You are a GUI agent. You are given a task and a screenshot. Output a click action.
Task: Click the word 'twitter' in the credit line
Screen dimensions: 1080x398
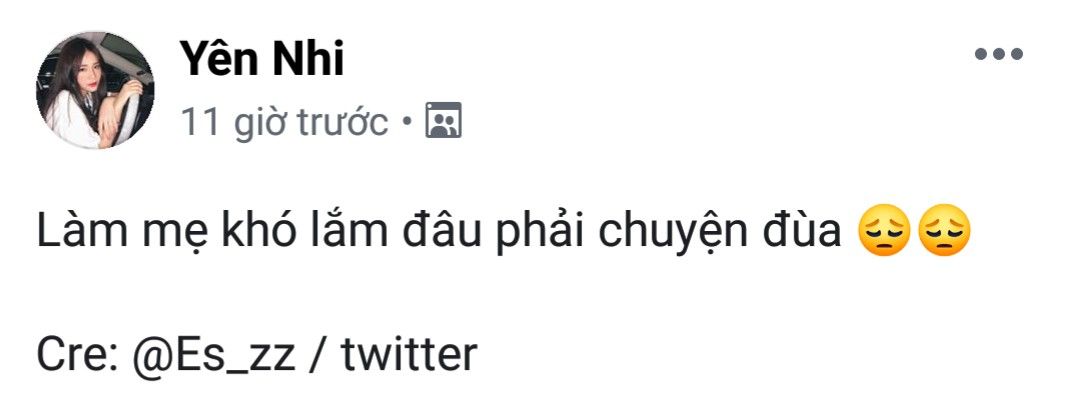(x=409, y=355)
